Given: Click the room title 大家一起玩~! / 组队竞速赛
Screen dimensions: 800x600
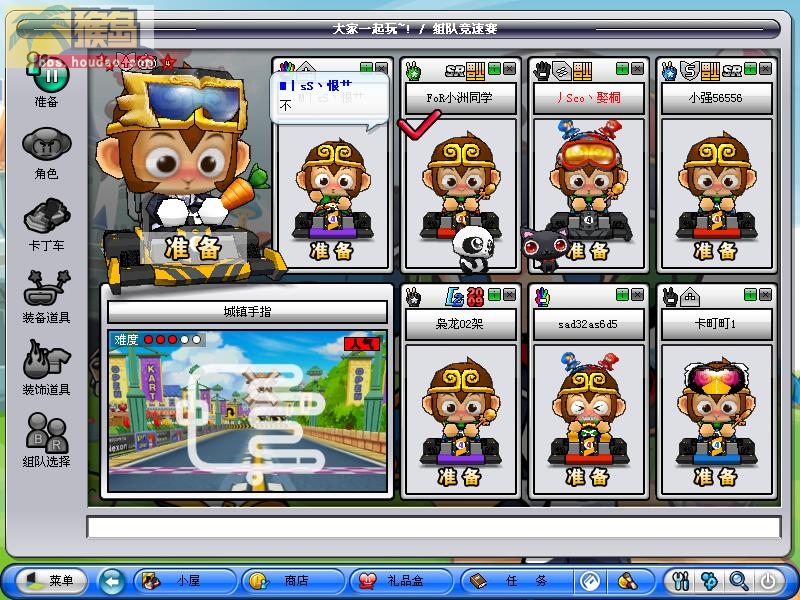Looking at the screenshot, I should [x=414, y=29].
